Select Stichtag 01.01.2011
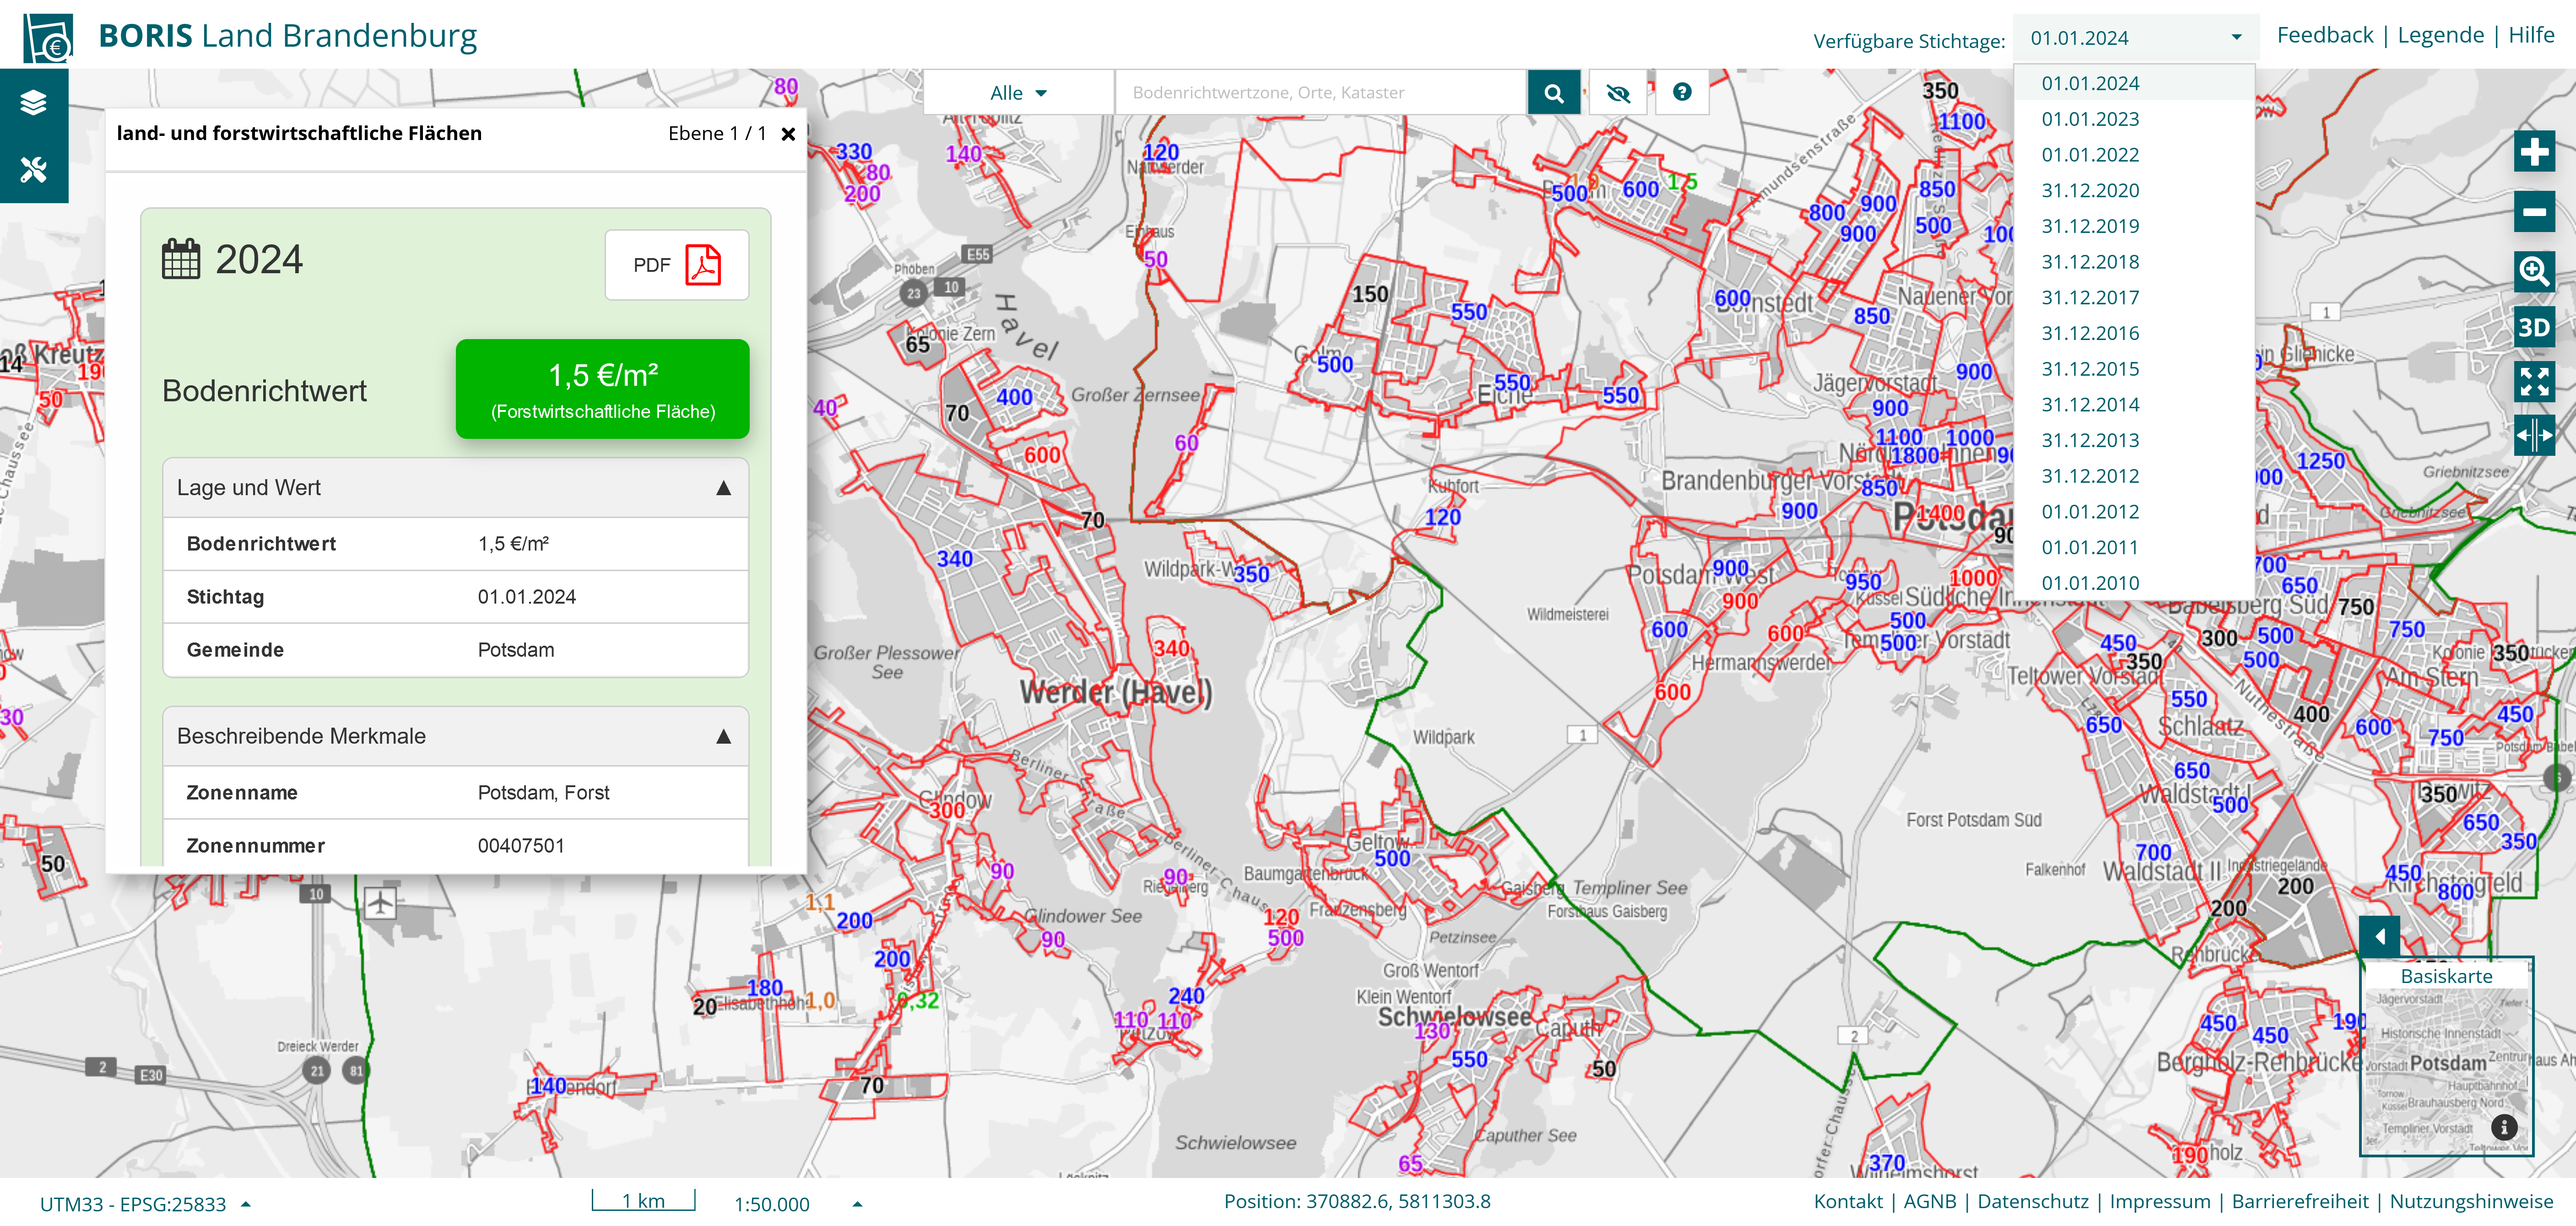Viewport: 2576px width, 1226px height. 2134,548
